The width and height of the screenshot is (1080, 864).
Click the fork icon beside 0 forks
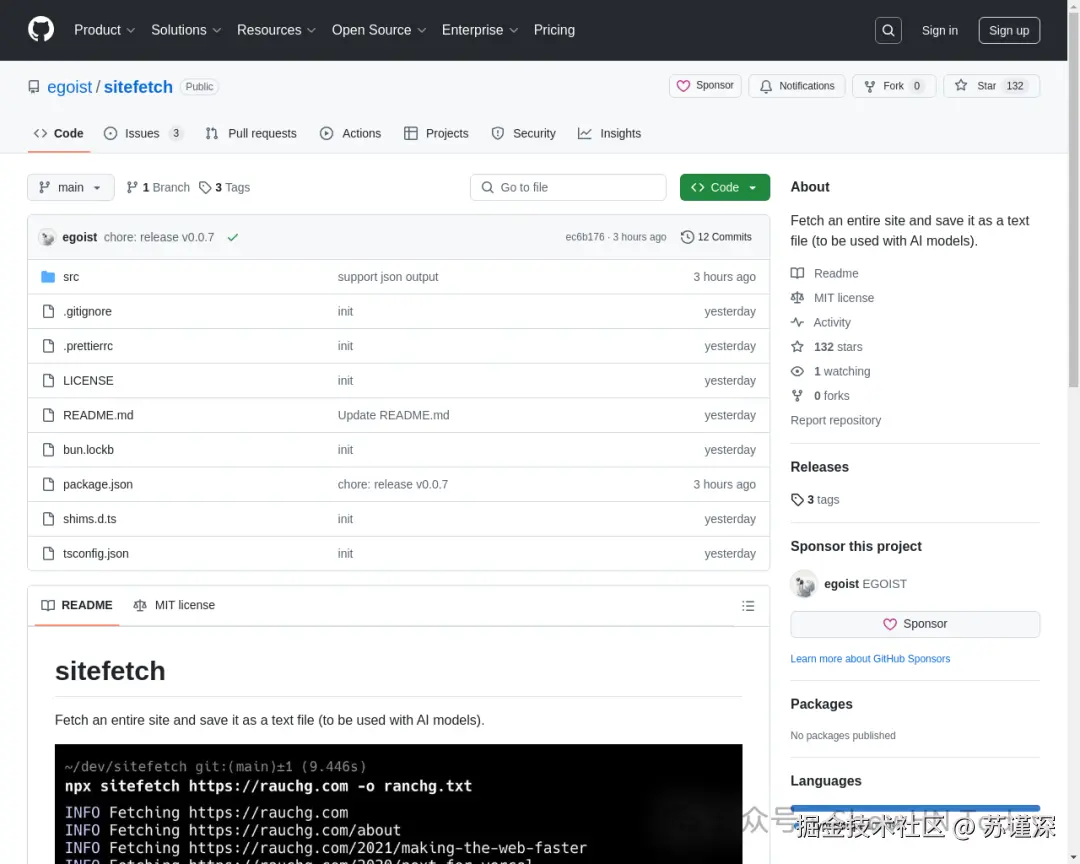pyautogui.click(x=798, y=395)
